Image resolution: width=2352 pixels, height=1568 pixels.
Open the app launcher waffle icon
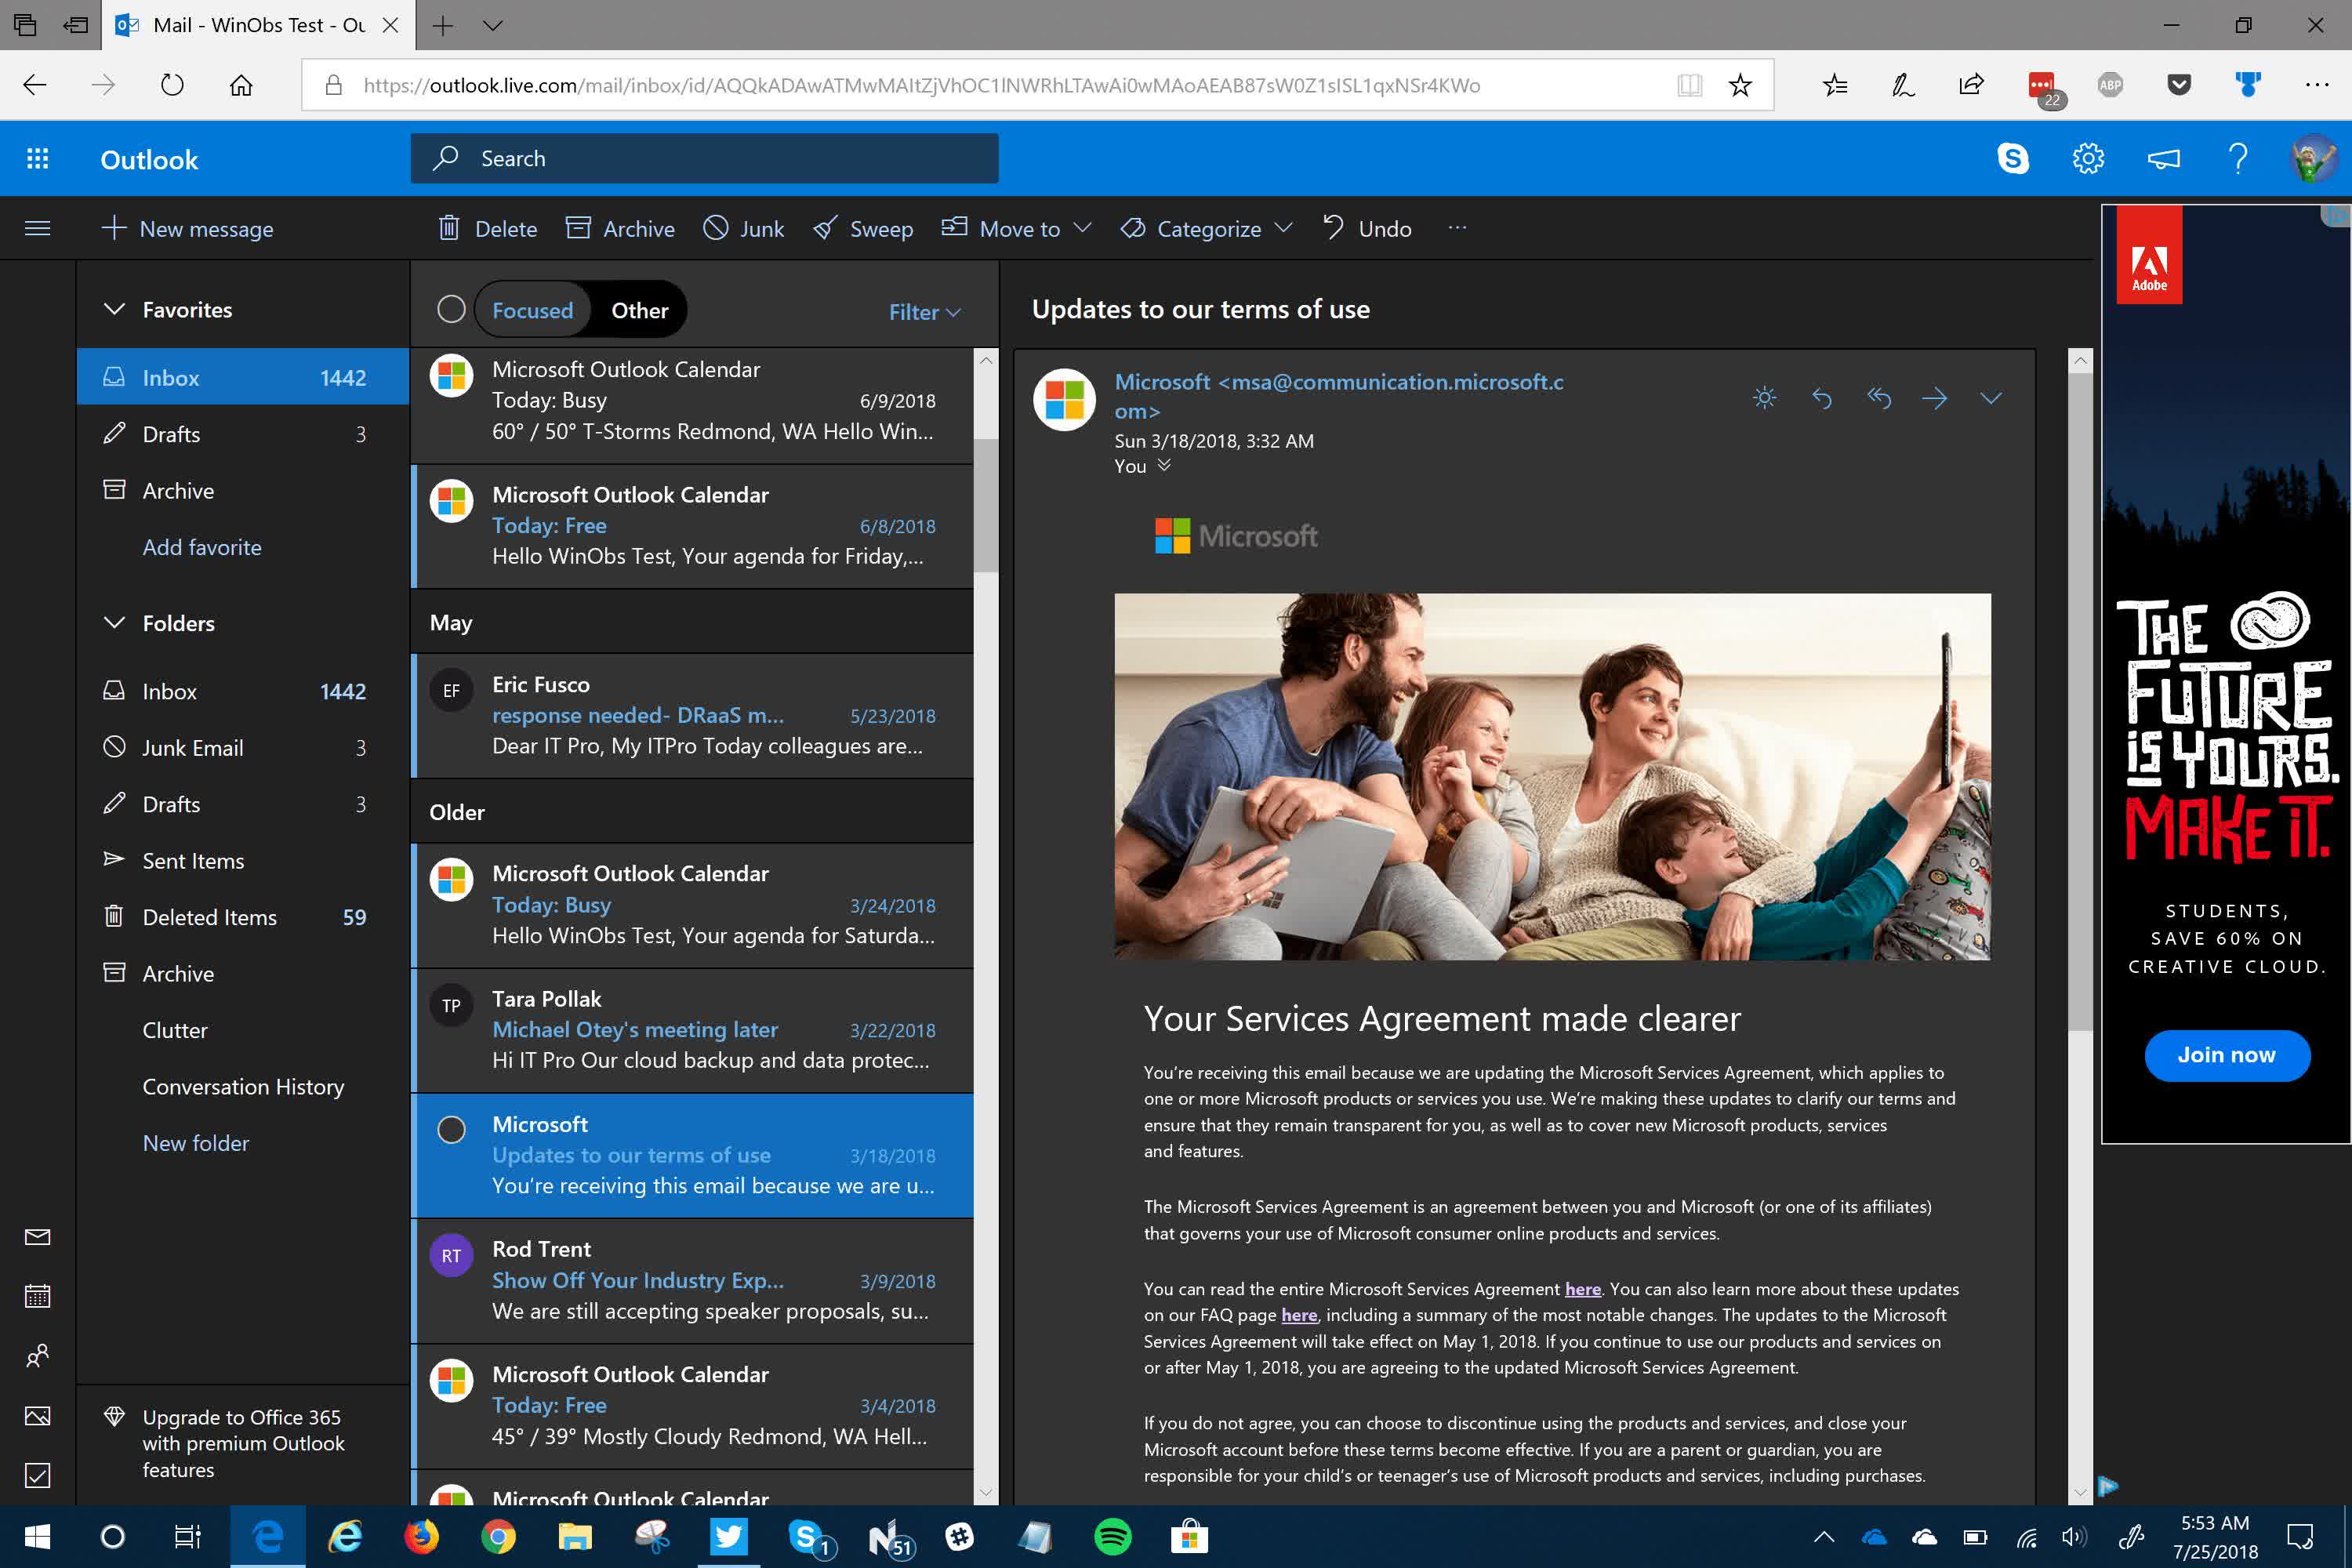pyautogui.click(x=37, y=158)
